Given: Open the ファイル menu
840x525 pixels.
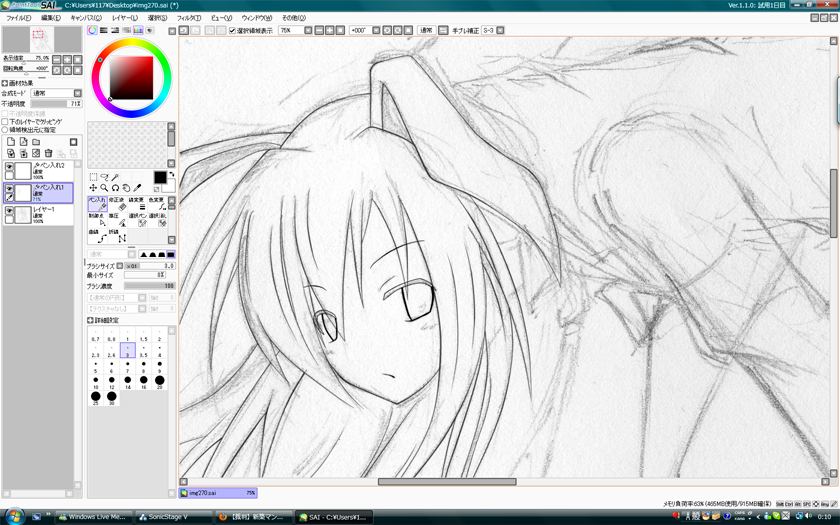Looking at the screenshot, I should (18, 18).
